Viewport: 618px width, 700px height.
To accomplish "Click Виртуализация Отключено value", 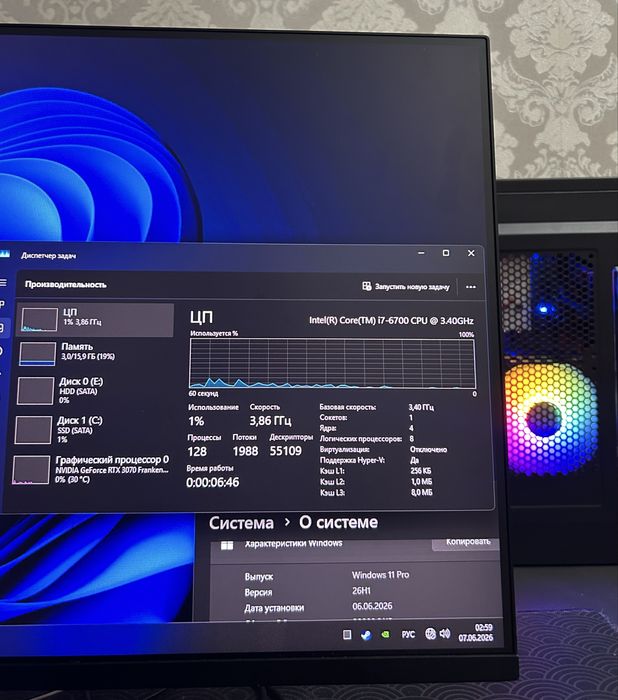I will 428,450.
